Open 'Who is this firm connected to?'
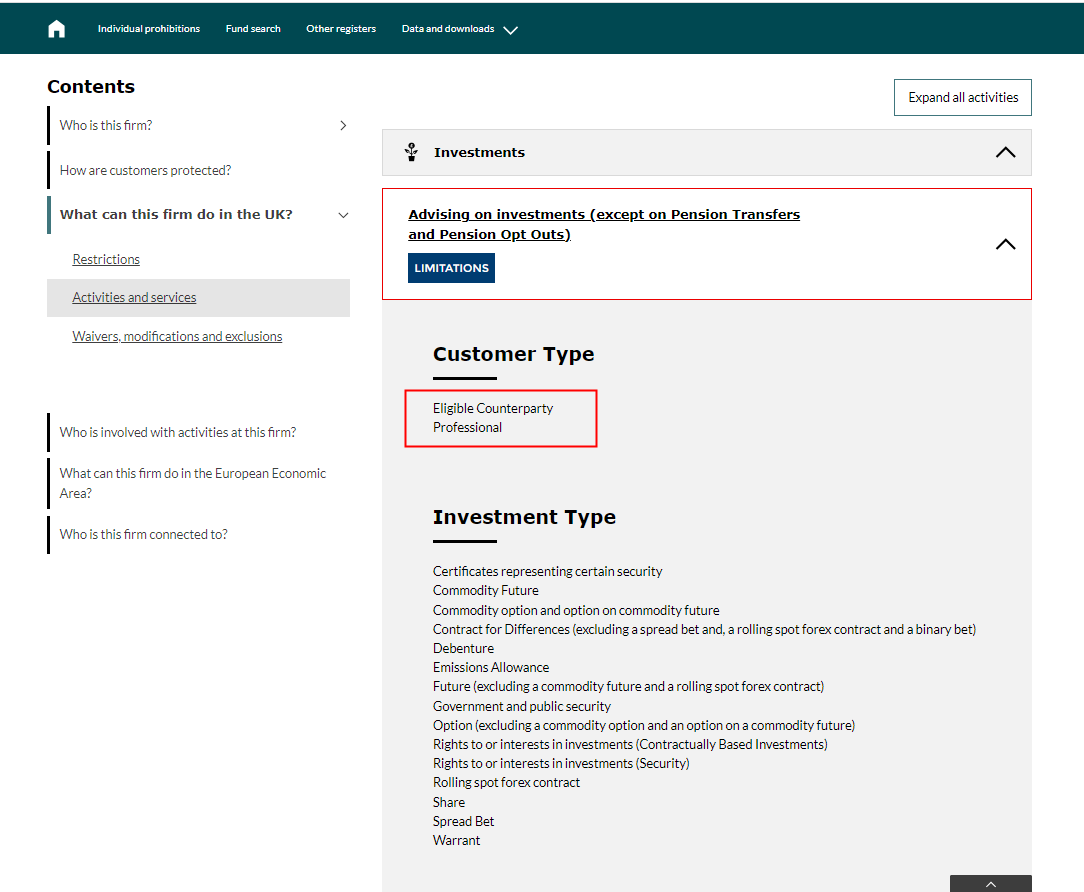This screenshot has width=1084, height=892. [143, 535]
